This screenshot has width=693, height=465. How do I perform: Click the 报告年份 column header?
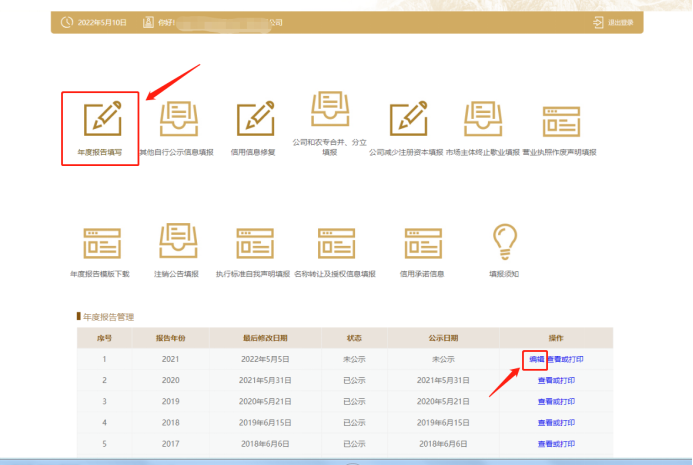click(171, 338)
